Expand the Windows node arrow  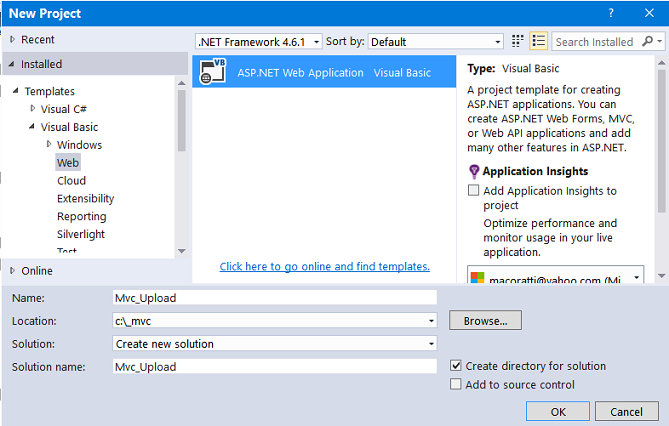49,144
